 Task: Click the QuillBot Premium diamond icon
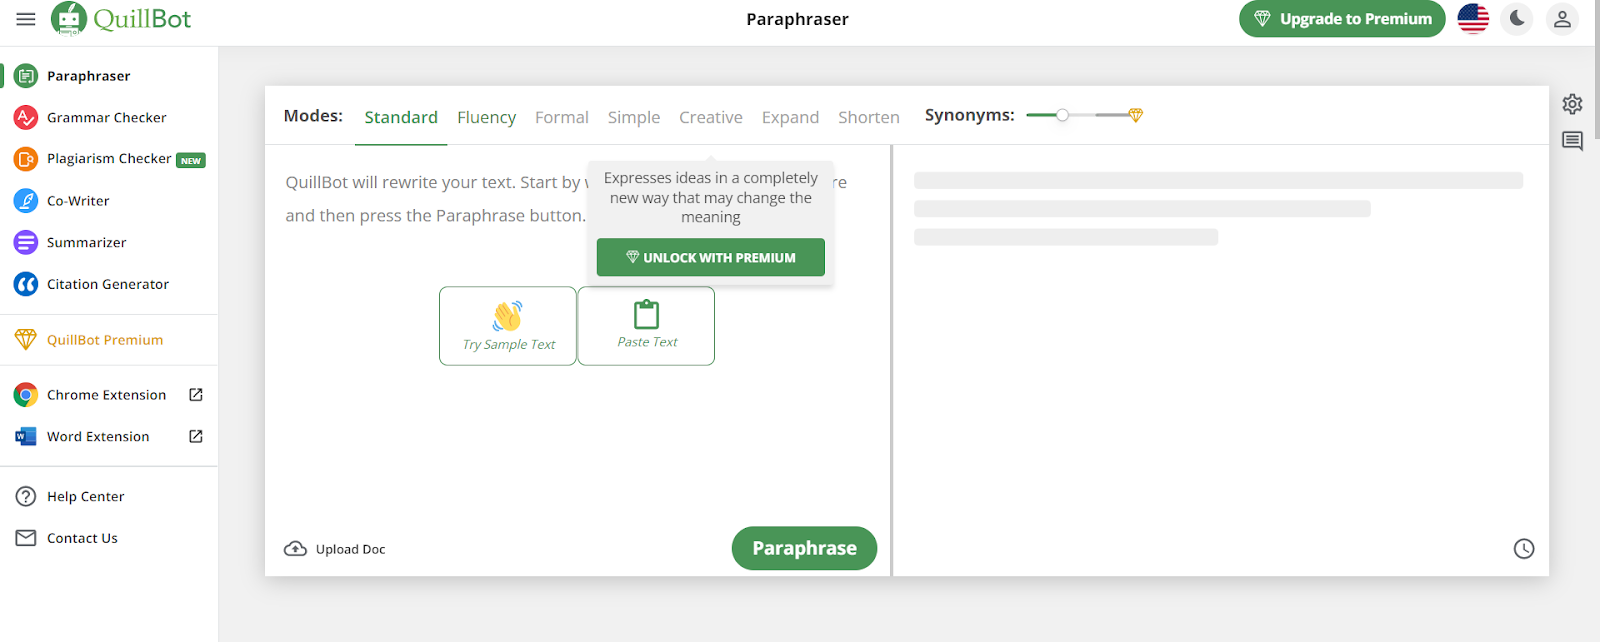tap(26, 340)
